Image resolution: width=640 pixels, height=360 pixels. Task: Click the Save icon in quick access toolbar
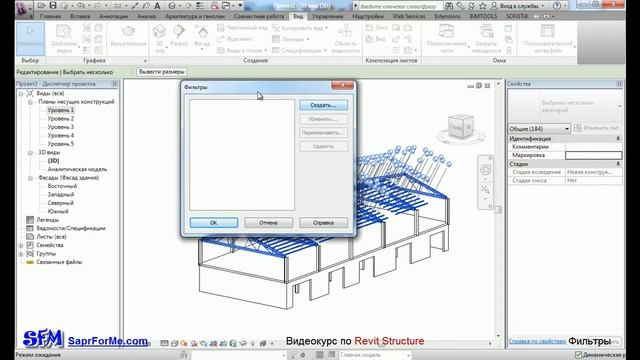point(53,6)
